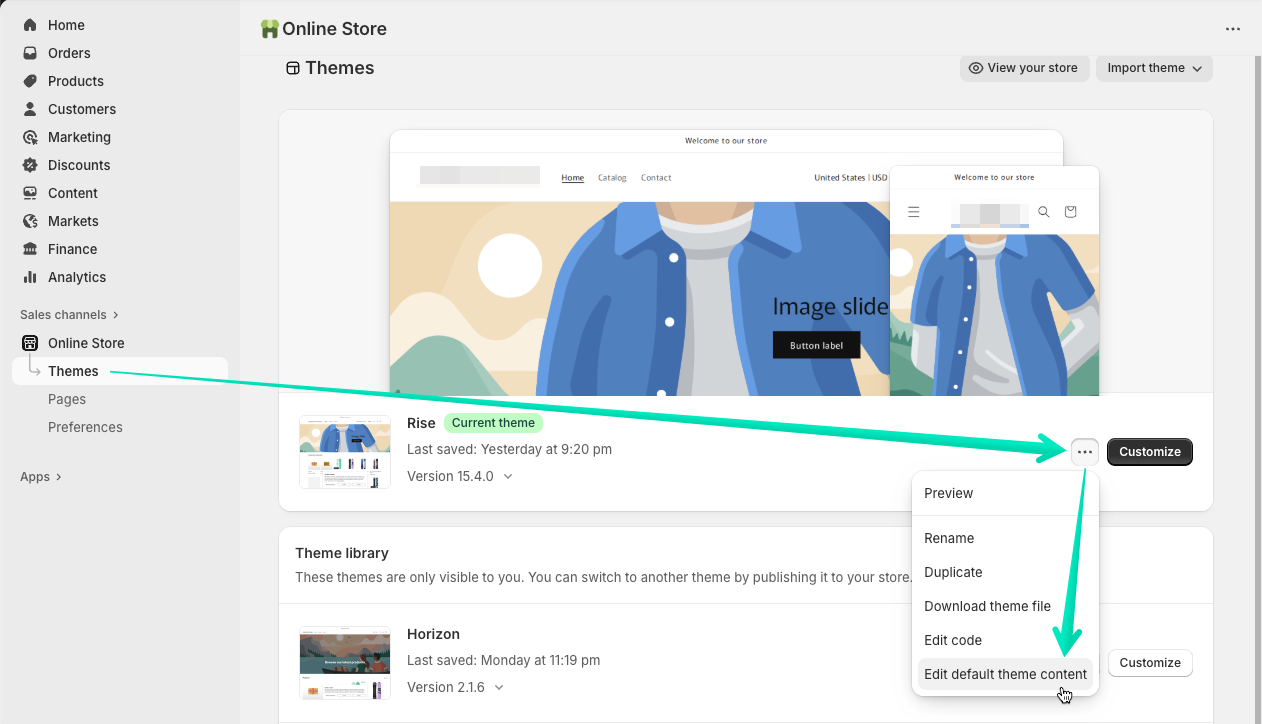Select Preview from the theme menu
Image resolution: width=1262 pixels, height=724 pixels.
click(1005, 493)
